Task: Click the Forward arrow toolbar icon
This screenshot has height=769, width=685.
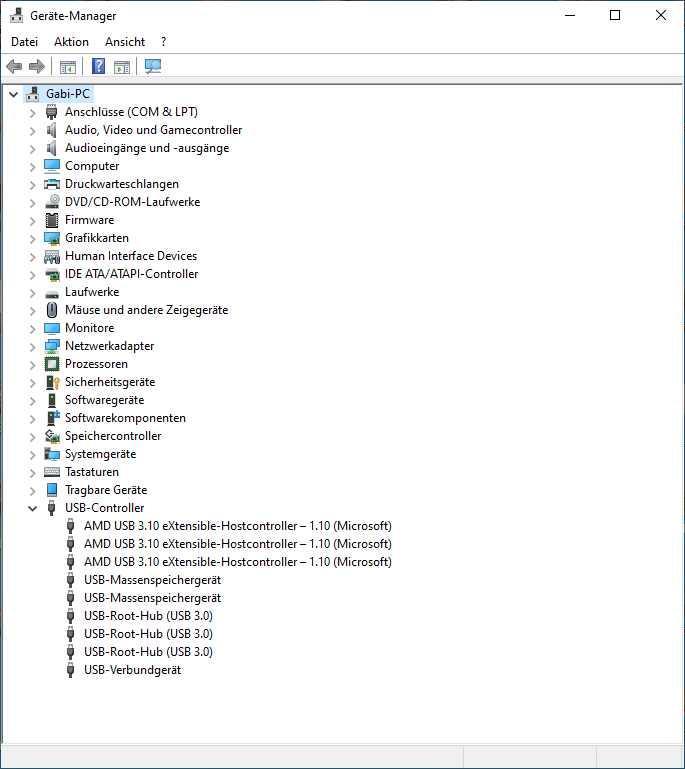Action: pyautogui.click(x=37, y=66)
